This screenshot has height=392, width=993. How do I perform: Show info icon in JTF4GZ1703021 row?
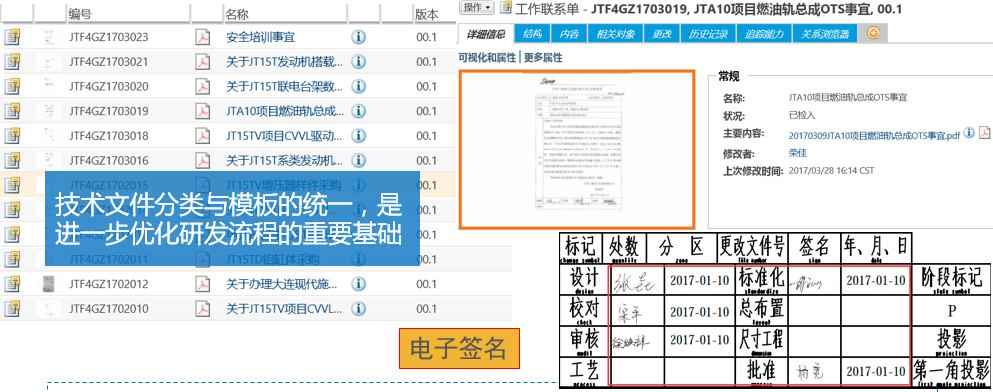pyautogui.click(x=358, y=61)
